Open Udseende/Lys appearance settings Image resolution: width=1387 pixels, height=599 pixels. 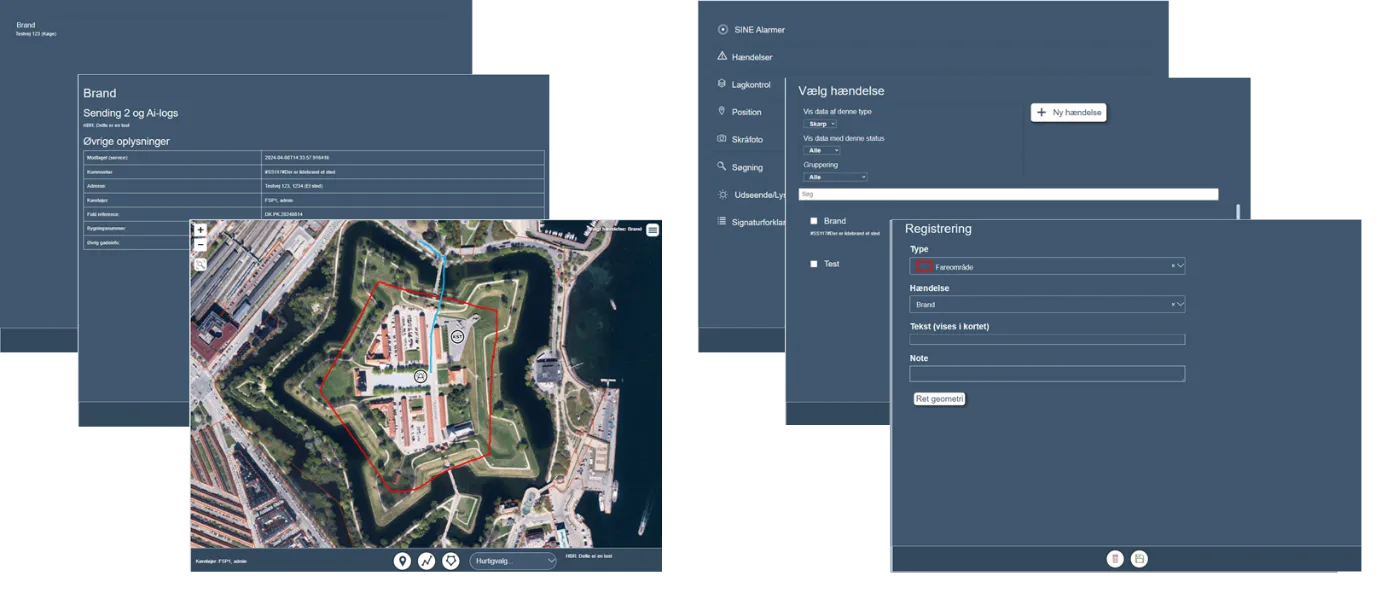pos(752,194)
